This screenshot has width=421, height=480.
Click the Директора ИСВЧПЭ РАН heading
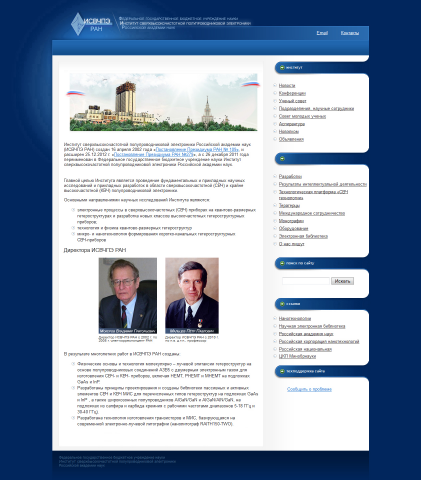(x=95, y=250)
